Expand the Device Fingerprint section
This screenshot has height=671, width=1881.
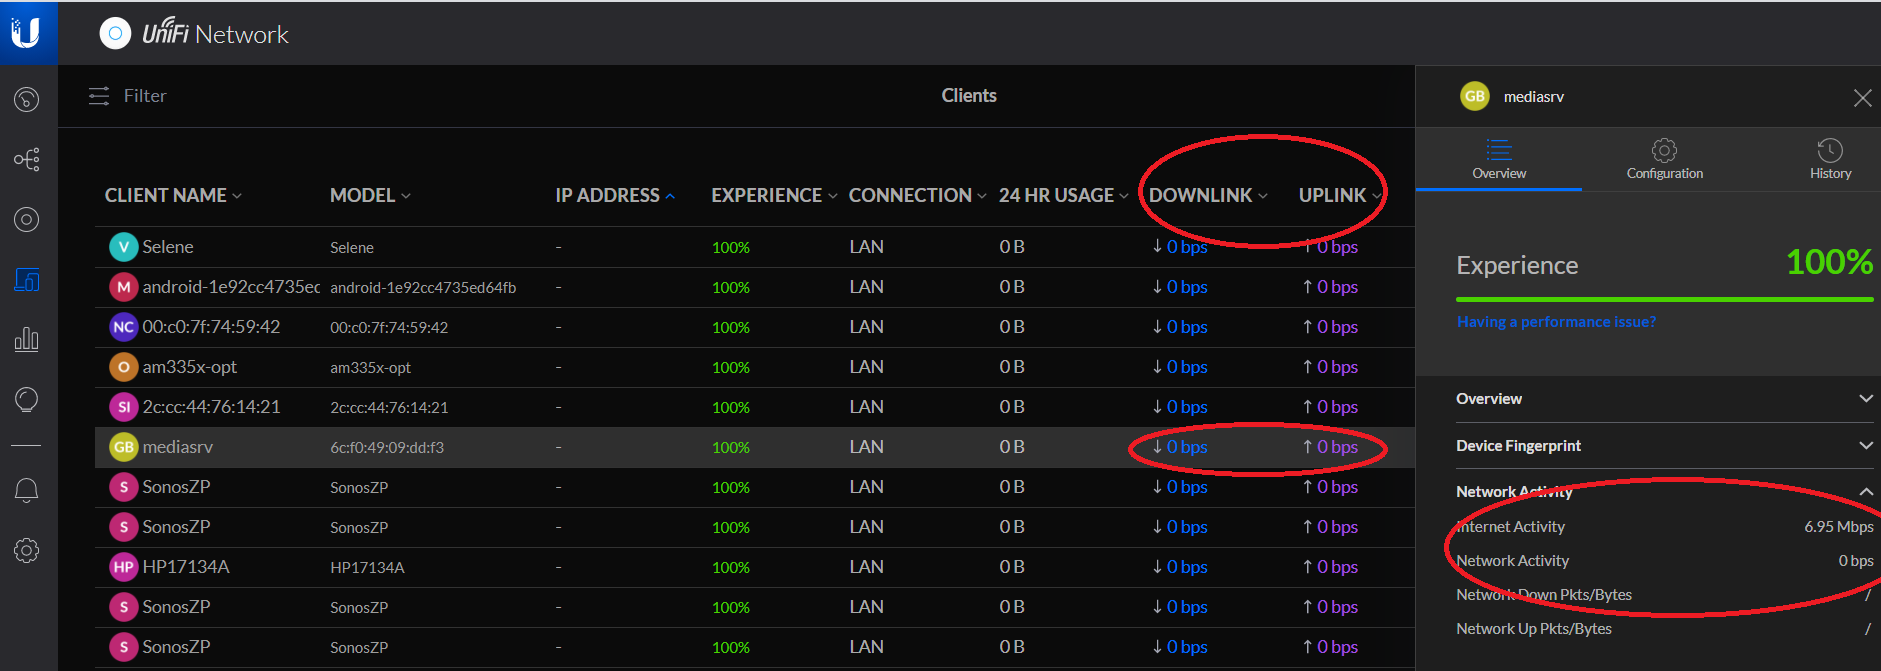pyautogui.click(x=1664, y=446)
